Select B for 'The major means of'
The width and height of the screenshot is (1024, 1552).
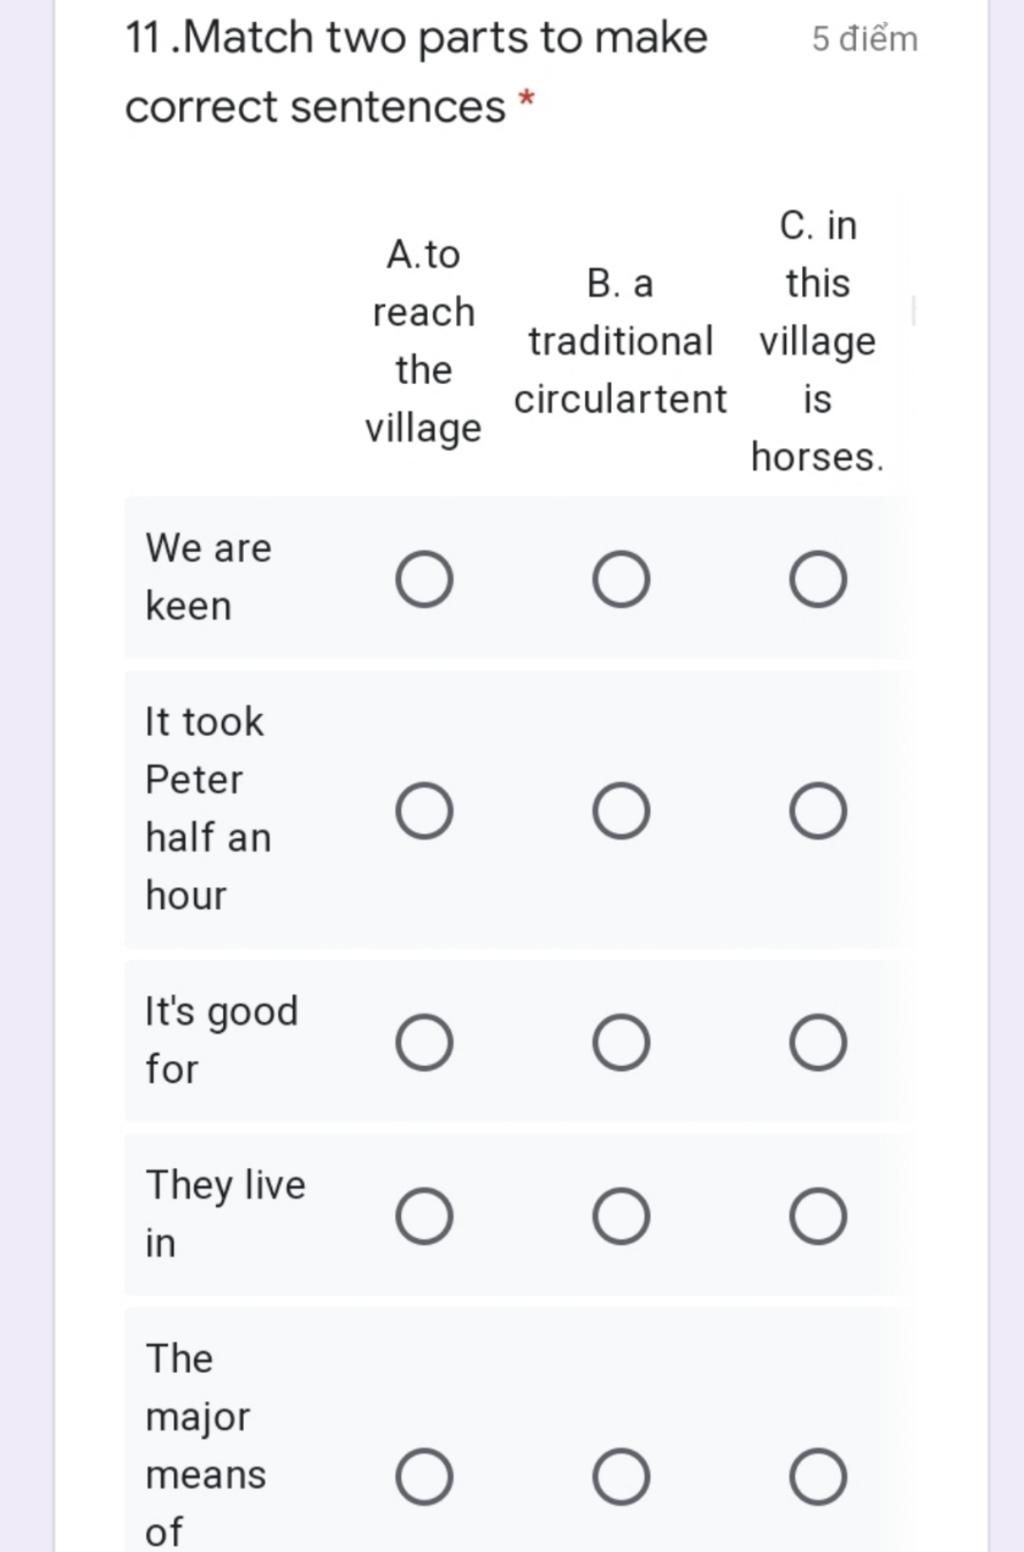pyautogui.click(x=621, y=1476)
